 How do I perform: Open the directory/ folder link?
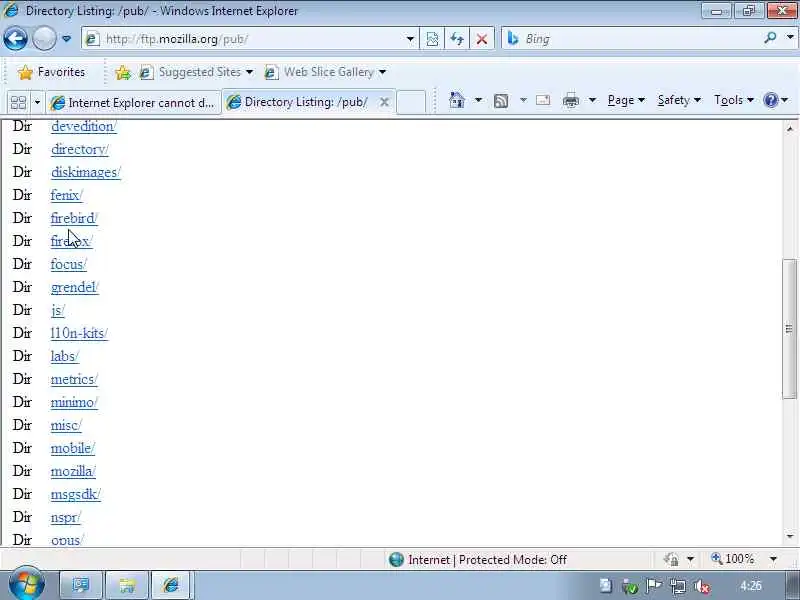(x=80, y=149)
